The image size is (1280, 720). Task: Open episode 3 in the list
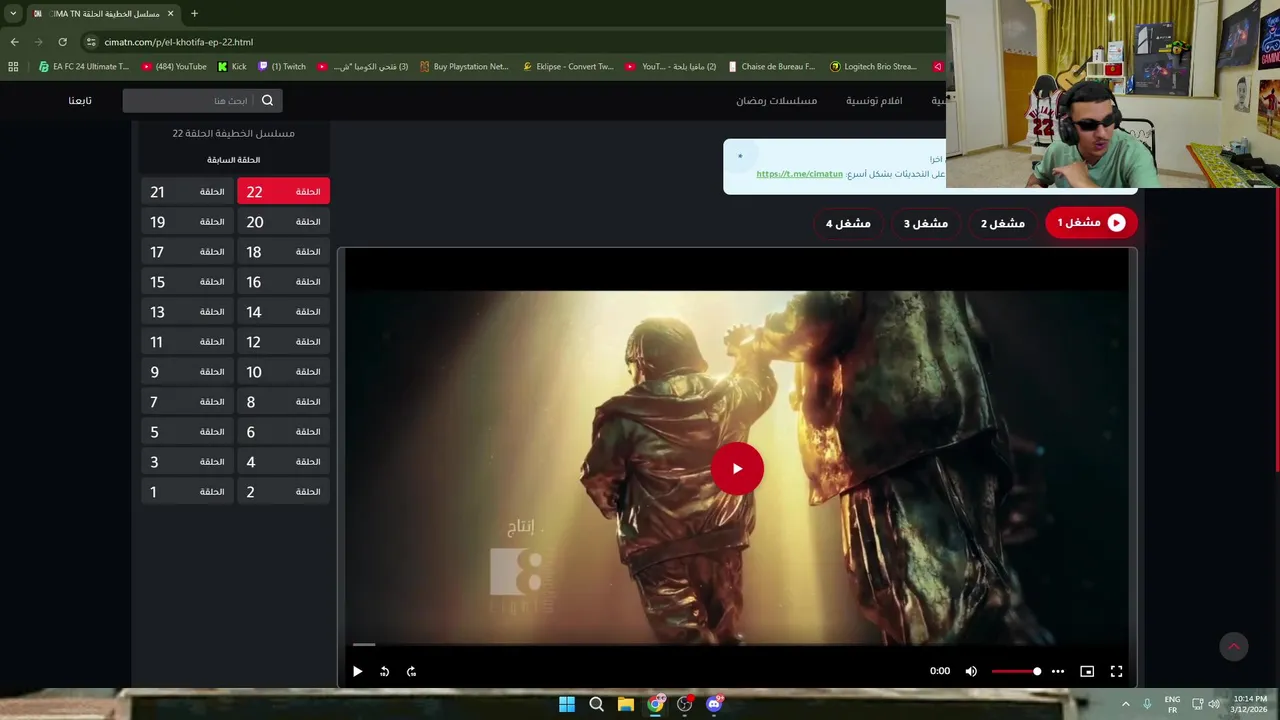click(x=187, y=461)
